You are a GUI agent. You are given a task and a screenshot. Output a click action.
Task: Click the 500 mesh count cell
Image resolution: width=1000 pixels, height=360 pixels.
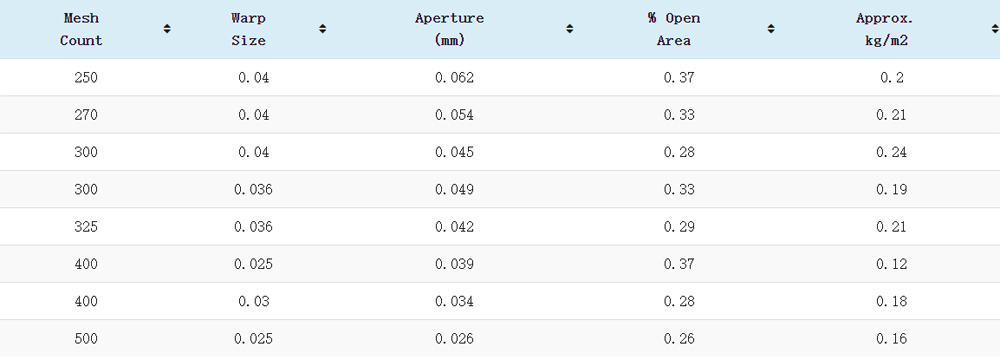(x=85, y=338)
